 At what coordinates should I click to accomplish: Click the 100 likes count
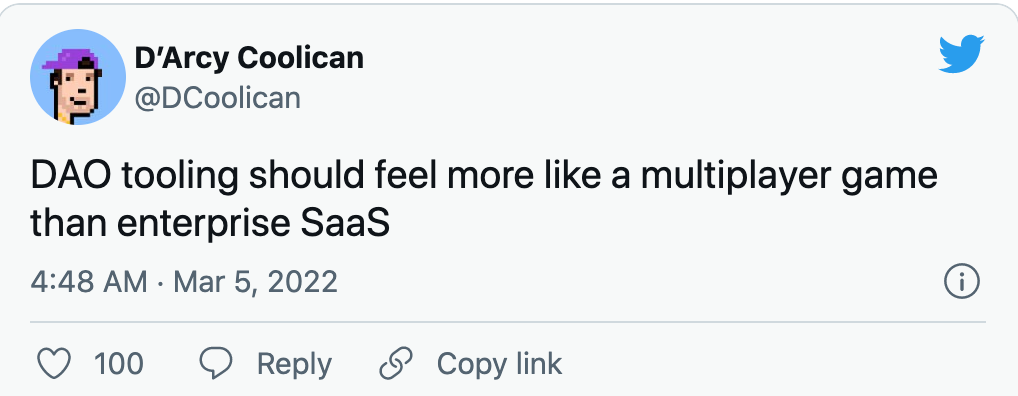(x=119, y=364)
